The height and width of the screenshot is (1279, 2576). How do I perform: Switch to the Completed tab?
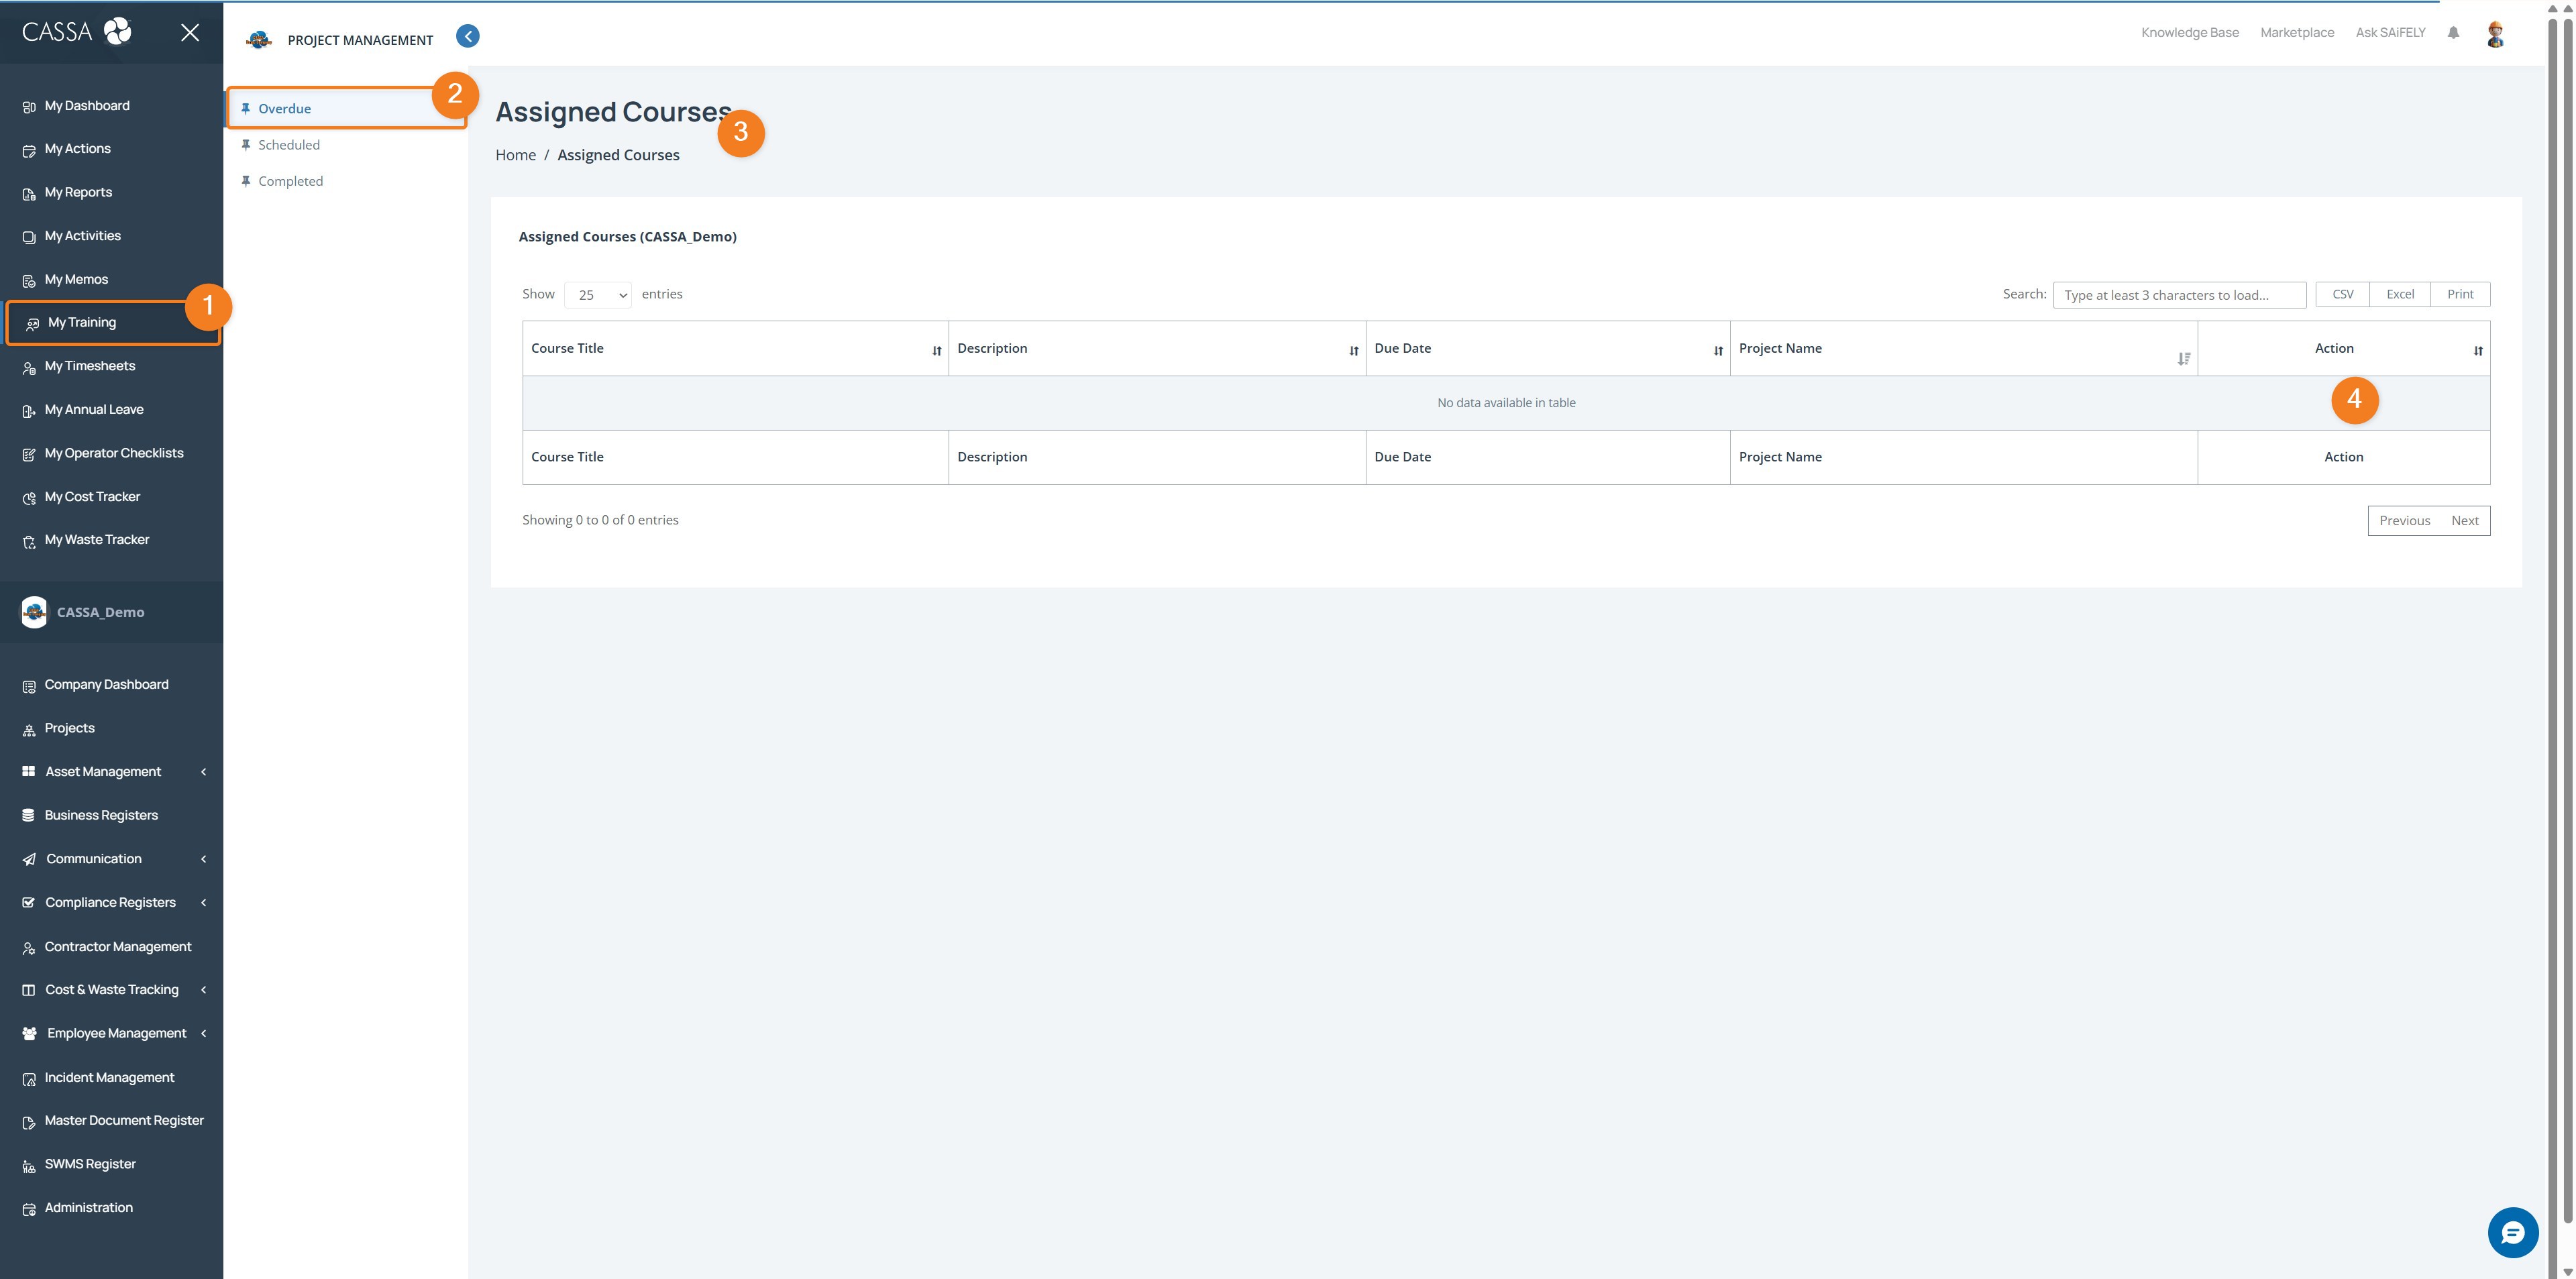point(290,180)
